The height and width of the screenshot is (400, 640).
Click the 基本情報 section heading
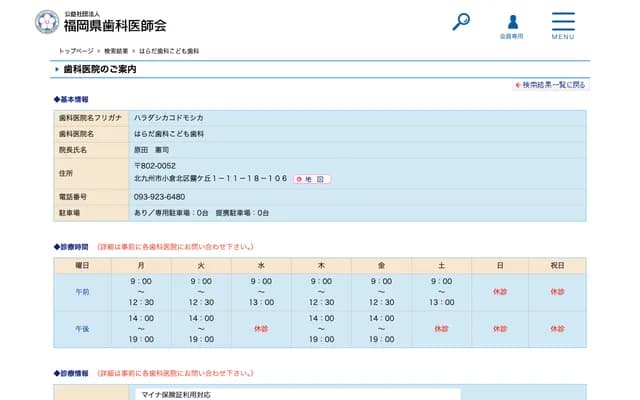(x=71, y=100)
